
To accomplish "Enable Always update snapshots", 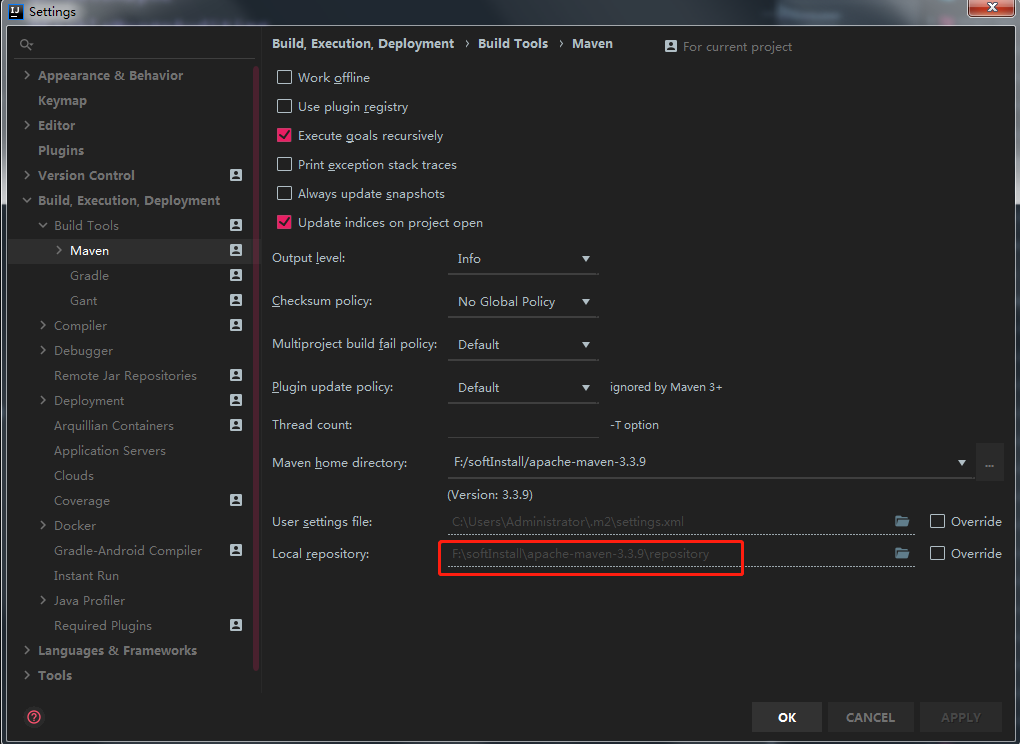I will (x=284, y=193).
